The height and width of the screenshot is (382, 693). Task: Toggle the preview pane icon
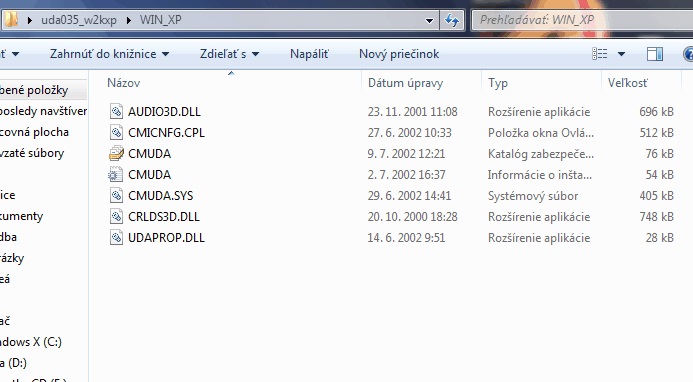[x=655, y=54]
